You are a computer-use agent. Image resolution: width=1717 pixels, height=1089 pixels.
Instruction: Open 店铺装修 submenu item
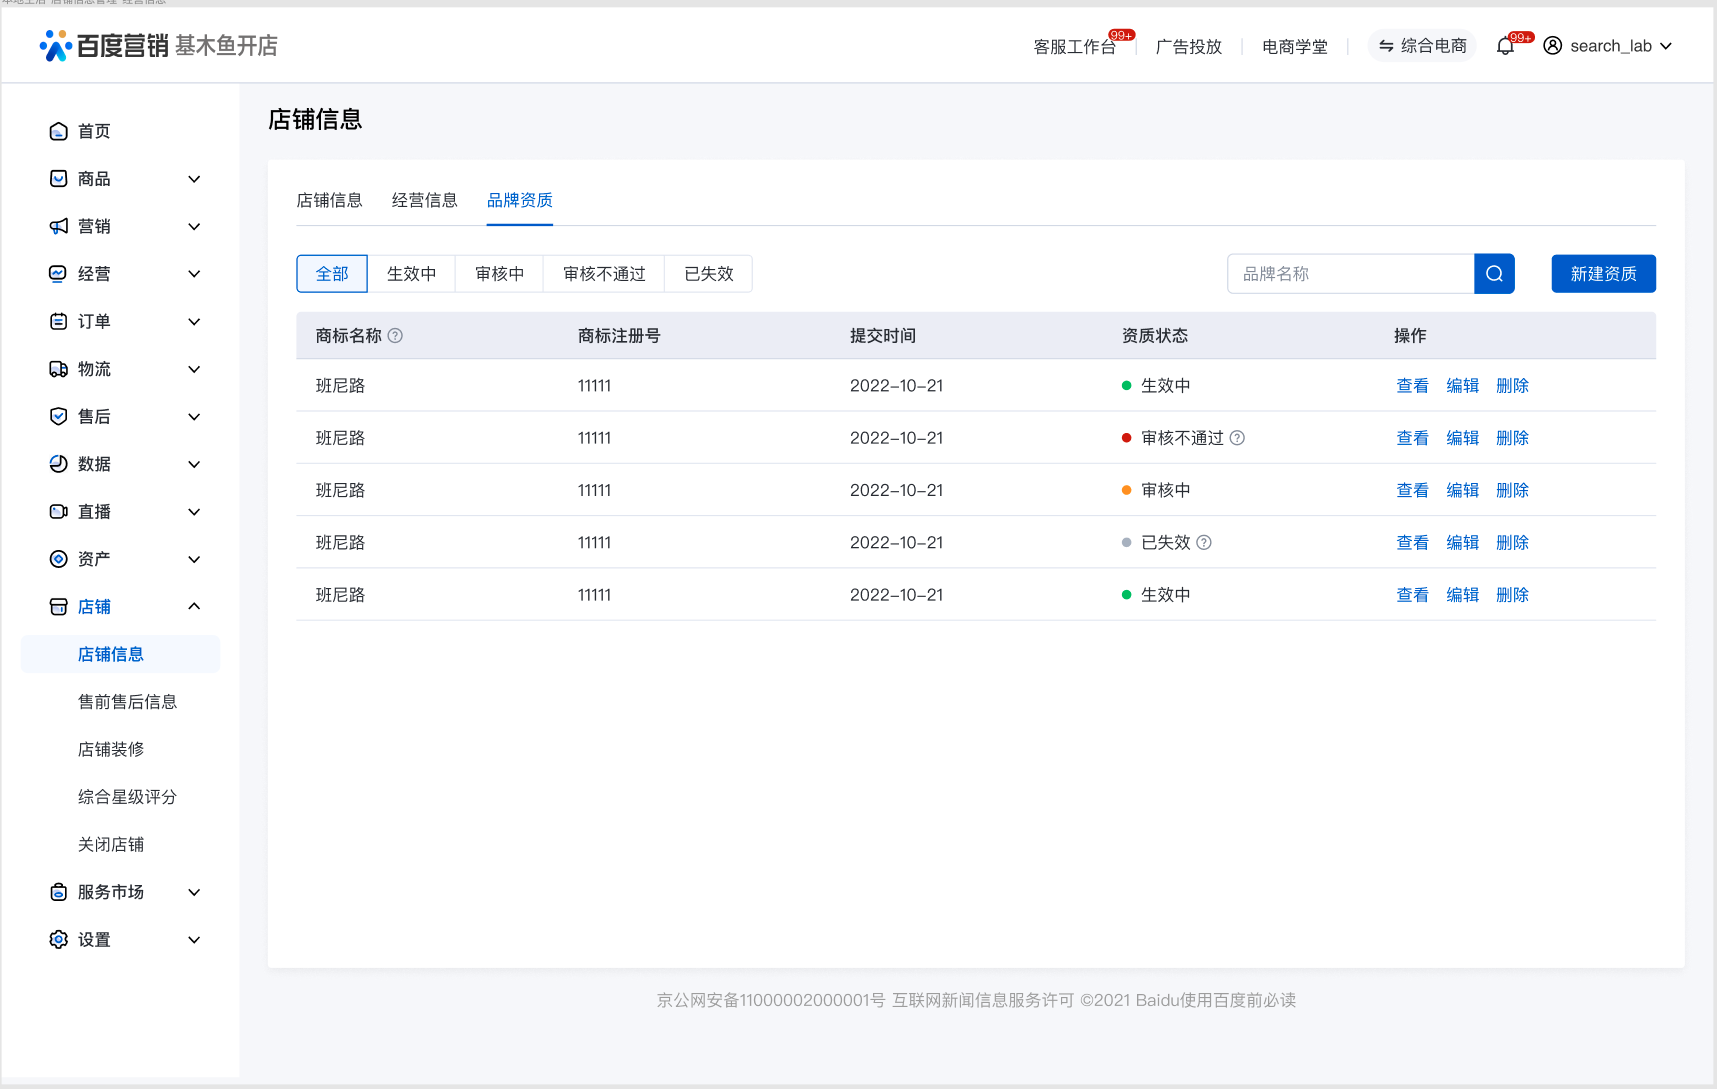[111, 749]
